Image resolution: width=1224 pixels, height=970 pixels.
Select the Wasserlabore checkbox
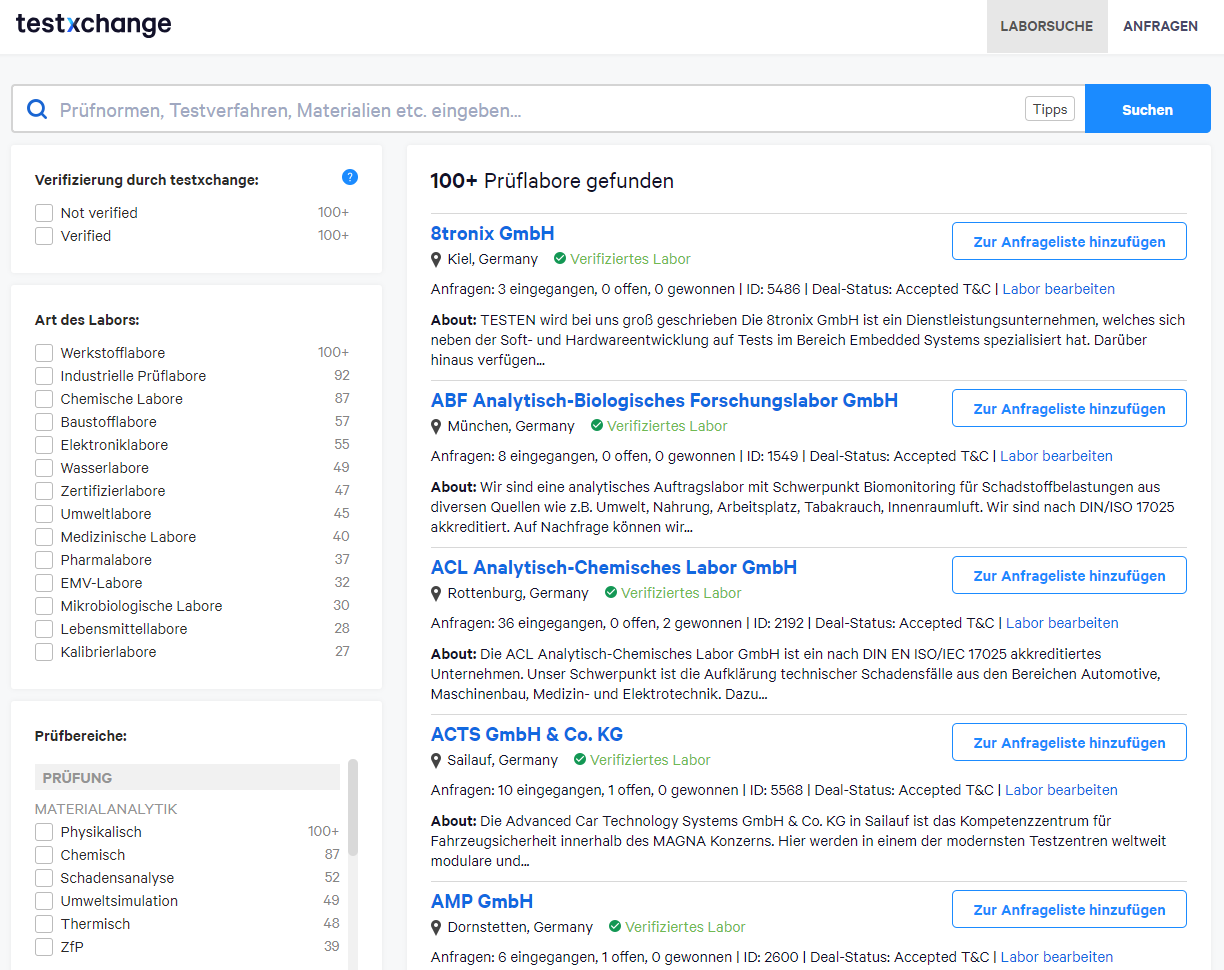[44, 468]
